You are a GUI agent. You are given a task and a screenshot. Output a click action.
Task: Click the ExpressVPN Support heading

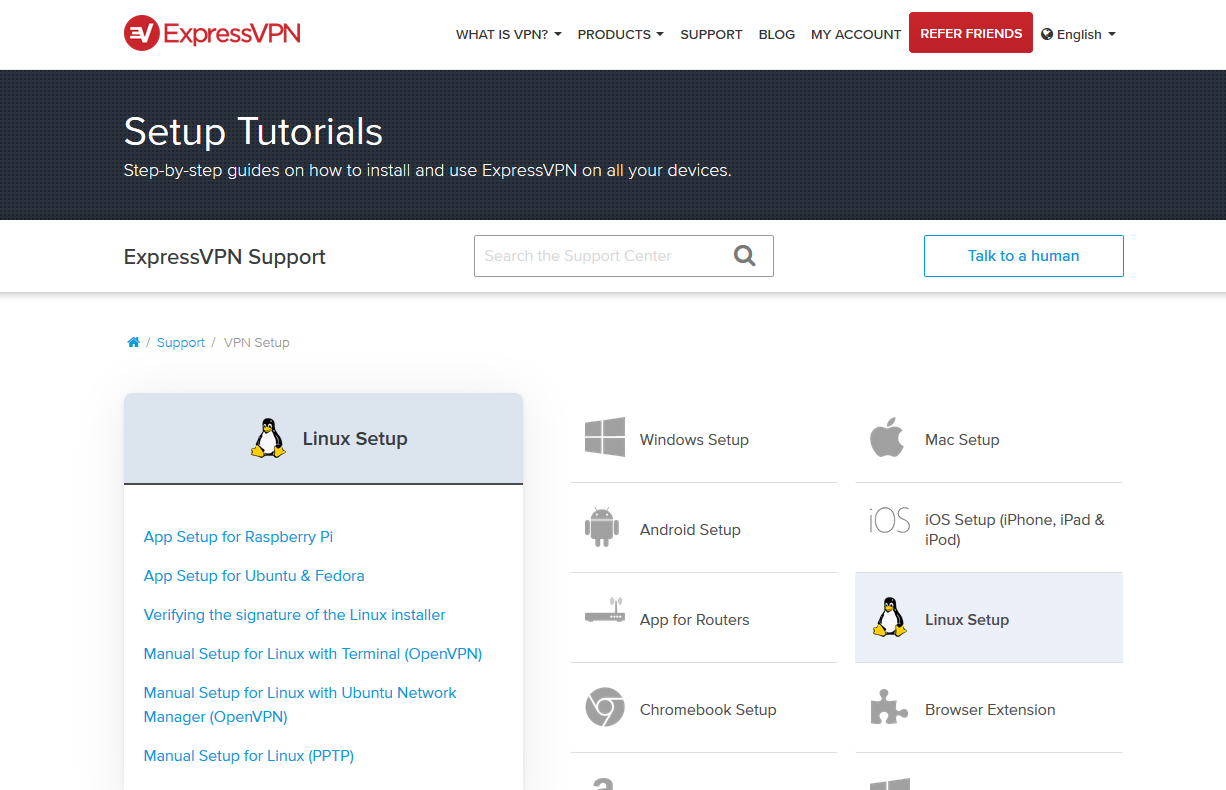click(x=225, y=257)
